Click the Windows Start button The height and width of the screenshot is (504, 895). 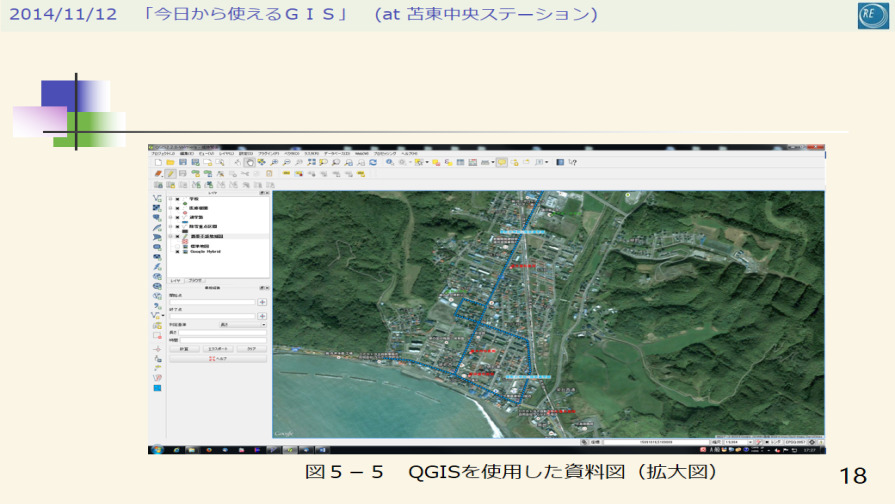pos(155,450)
